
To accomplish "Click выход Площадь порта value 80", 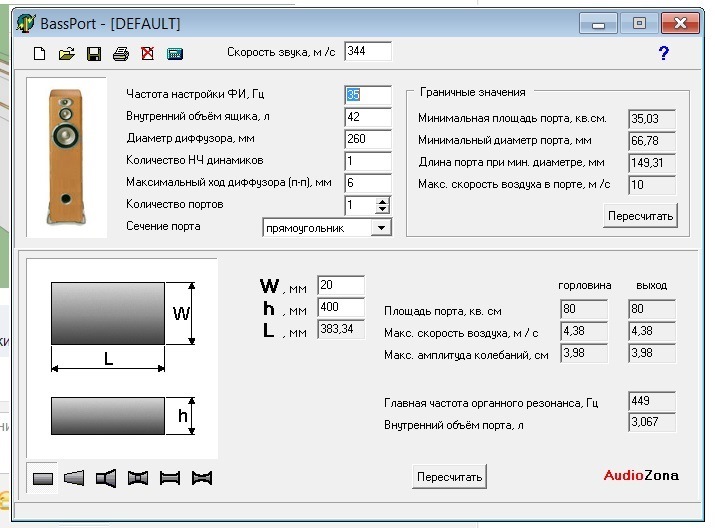I will click(x=652, y=309).
